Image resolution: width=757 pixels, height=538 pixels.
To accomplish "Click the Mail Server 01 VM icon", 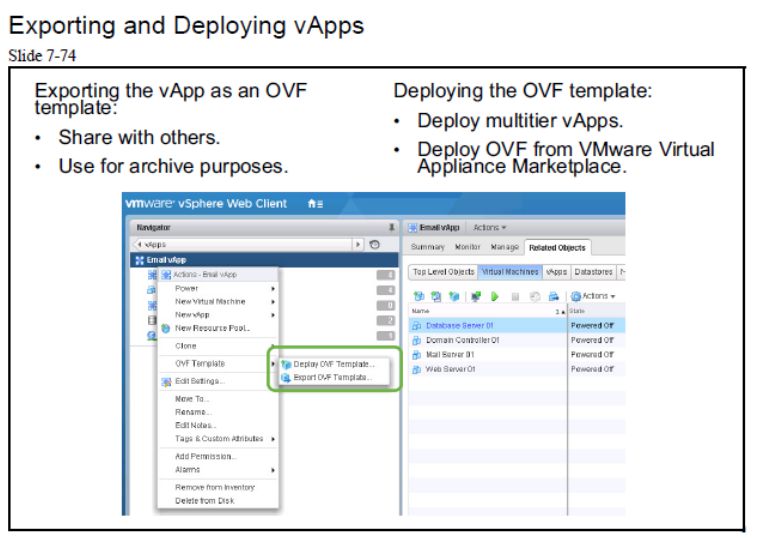I will coord(416,355).
